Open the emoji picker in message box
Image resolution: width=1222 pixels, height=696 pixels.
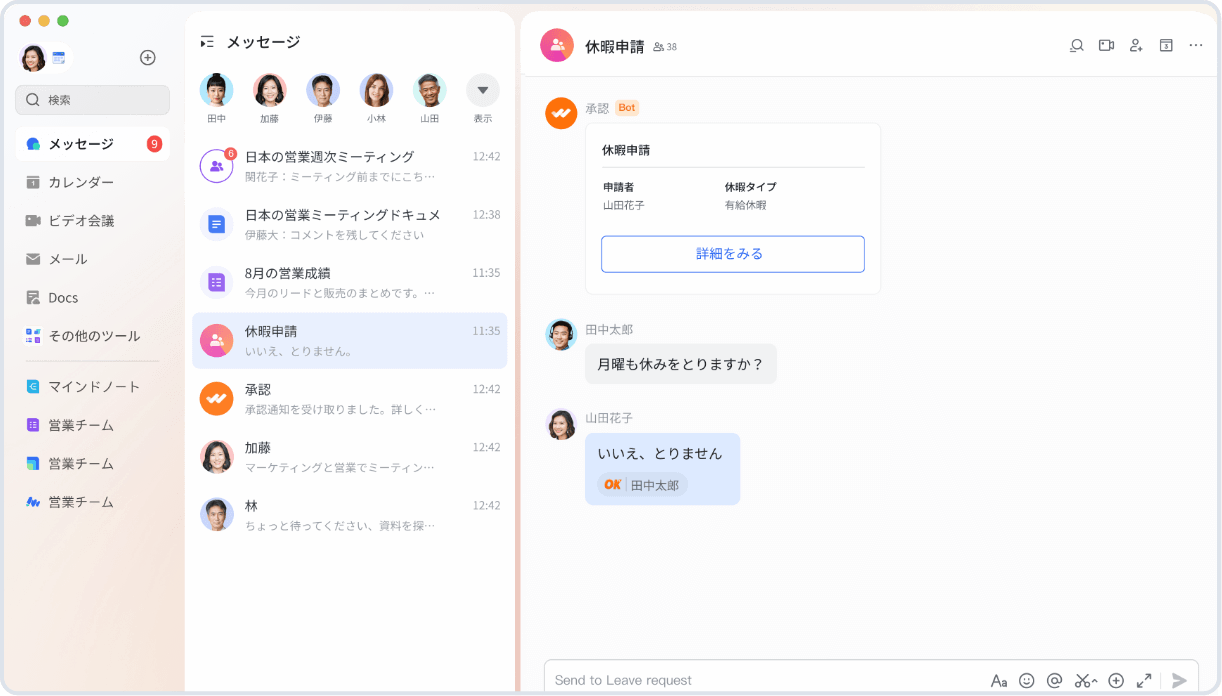(1026, 680)
